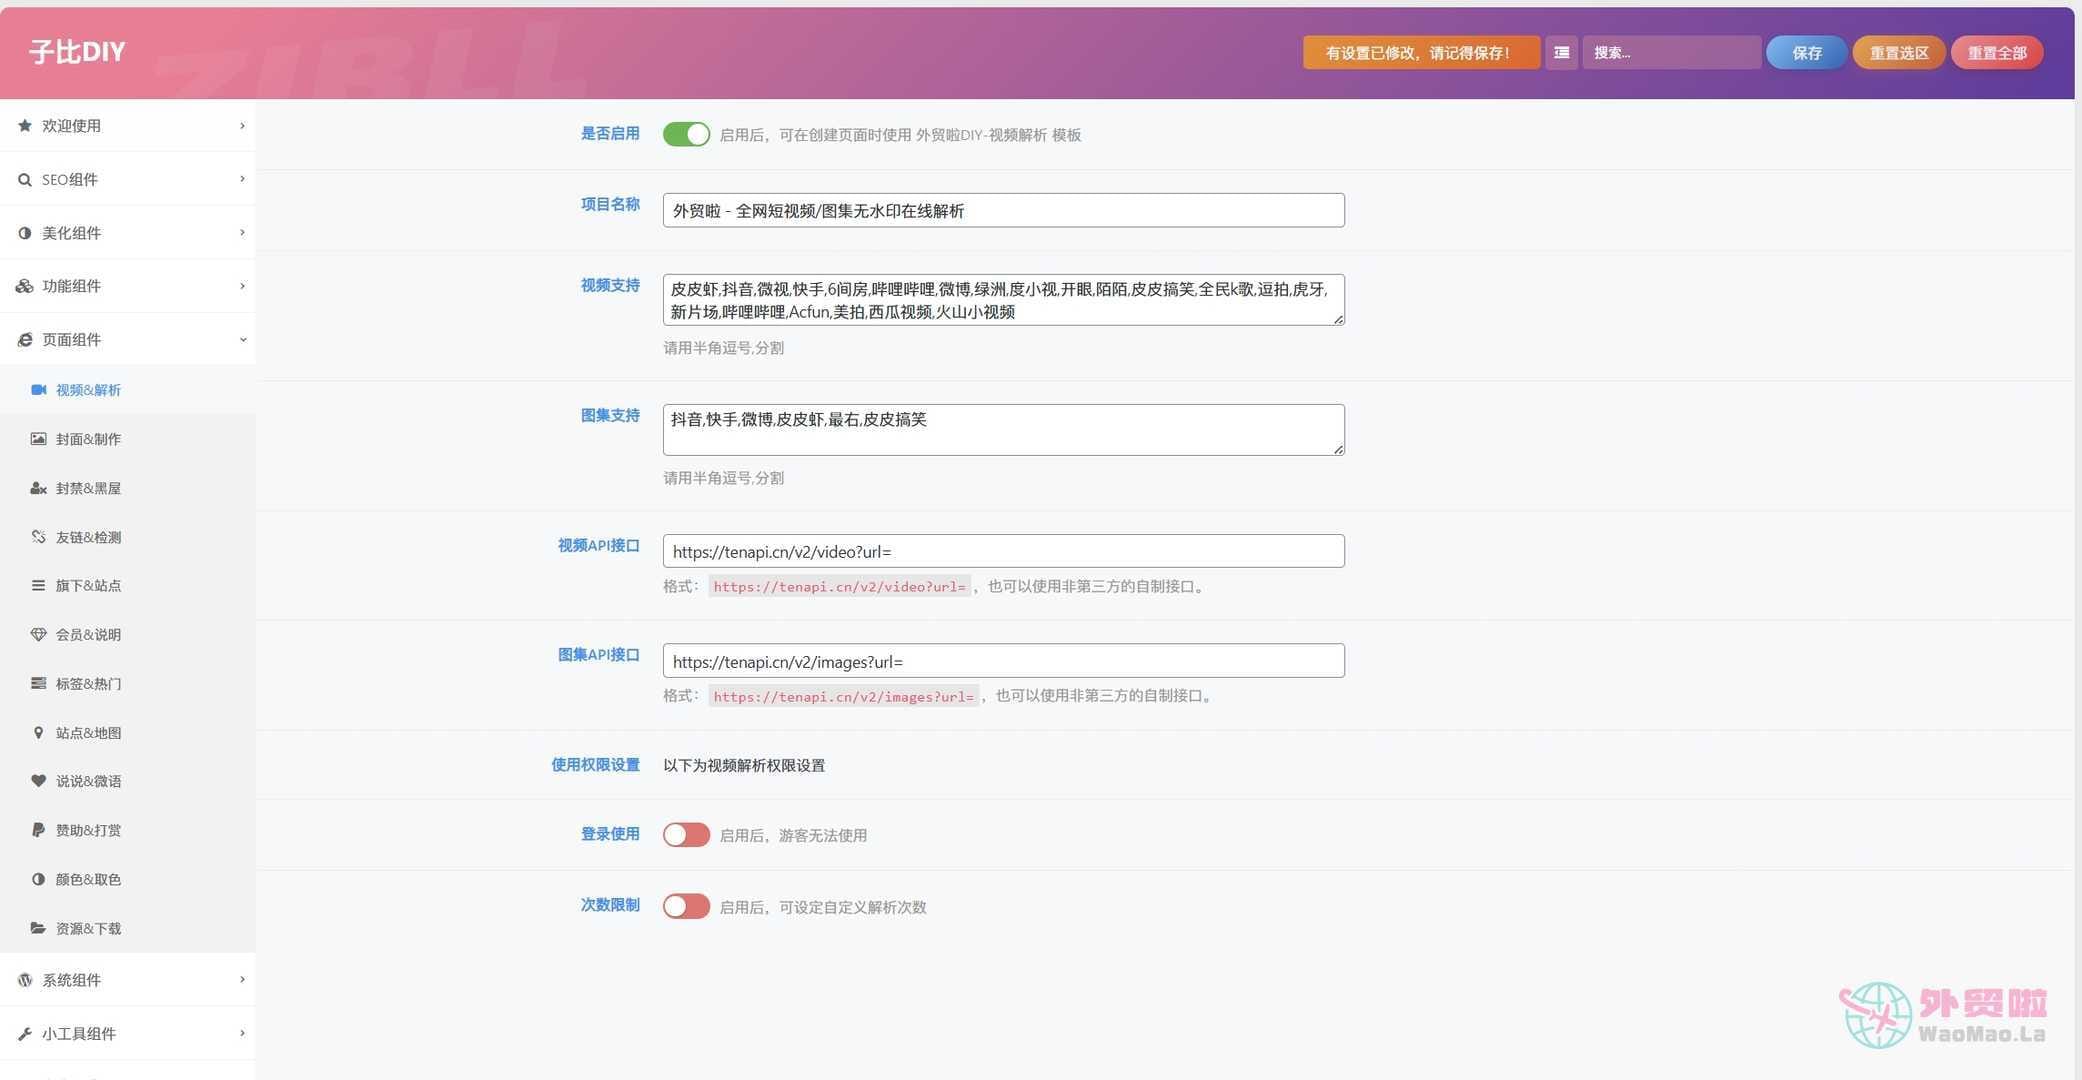Disable the 是否启用 green switch
The width and height of the screenshot is (2082, 1080).
click(686, 134)
